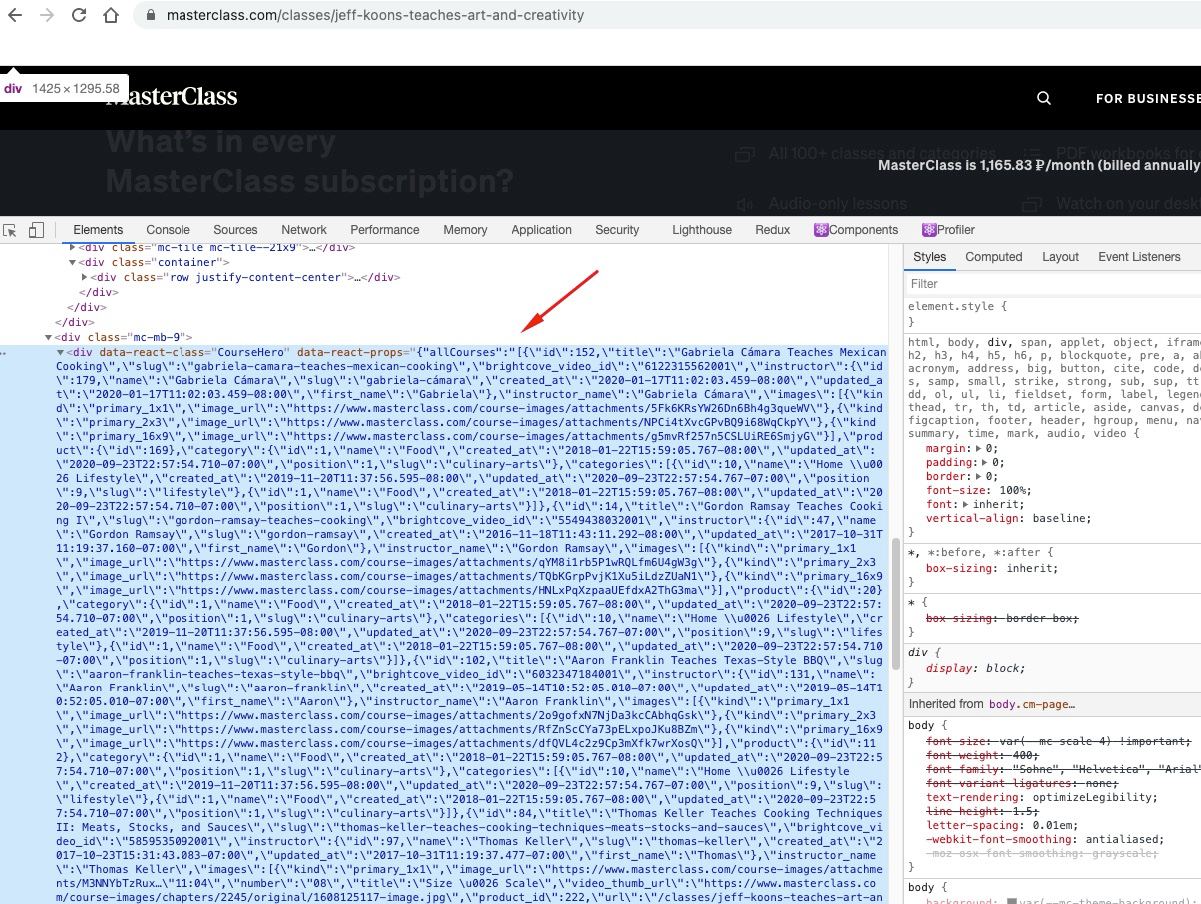Expand the mc-tile mc-tile--21x9 div node

click(x=72, y=247)
